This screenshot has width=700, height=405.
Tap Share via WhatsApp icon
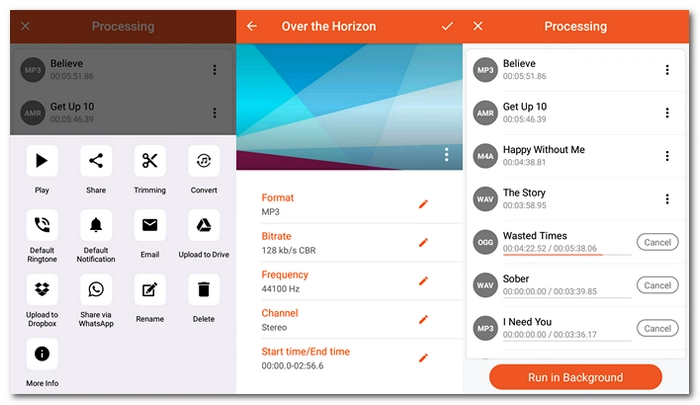coord(96,289)
